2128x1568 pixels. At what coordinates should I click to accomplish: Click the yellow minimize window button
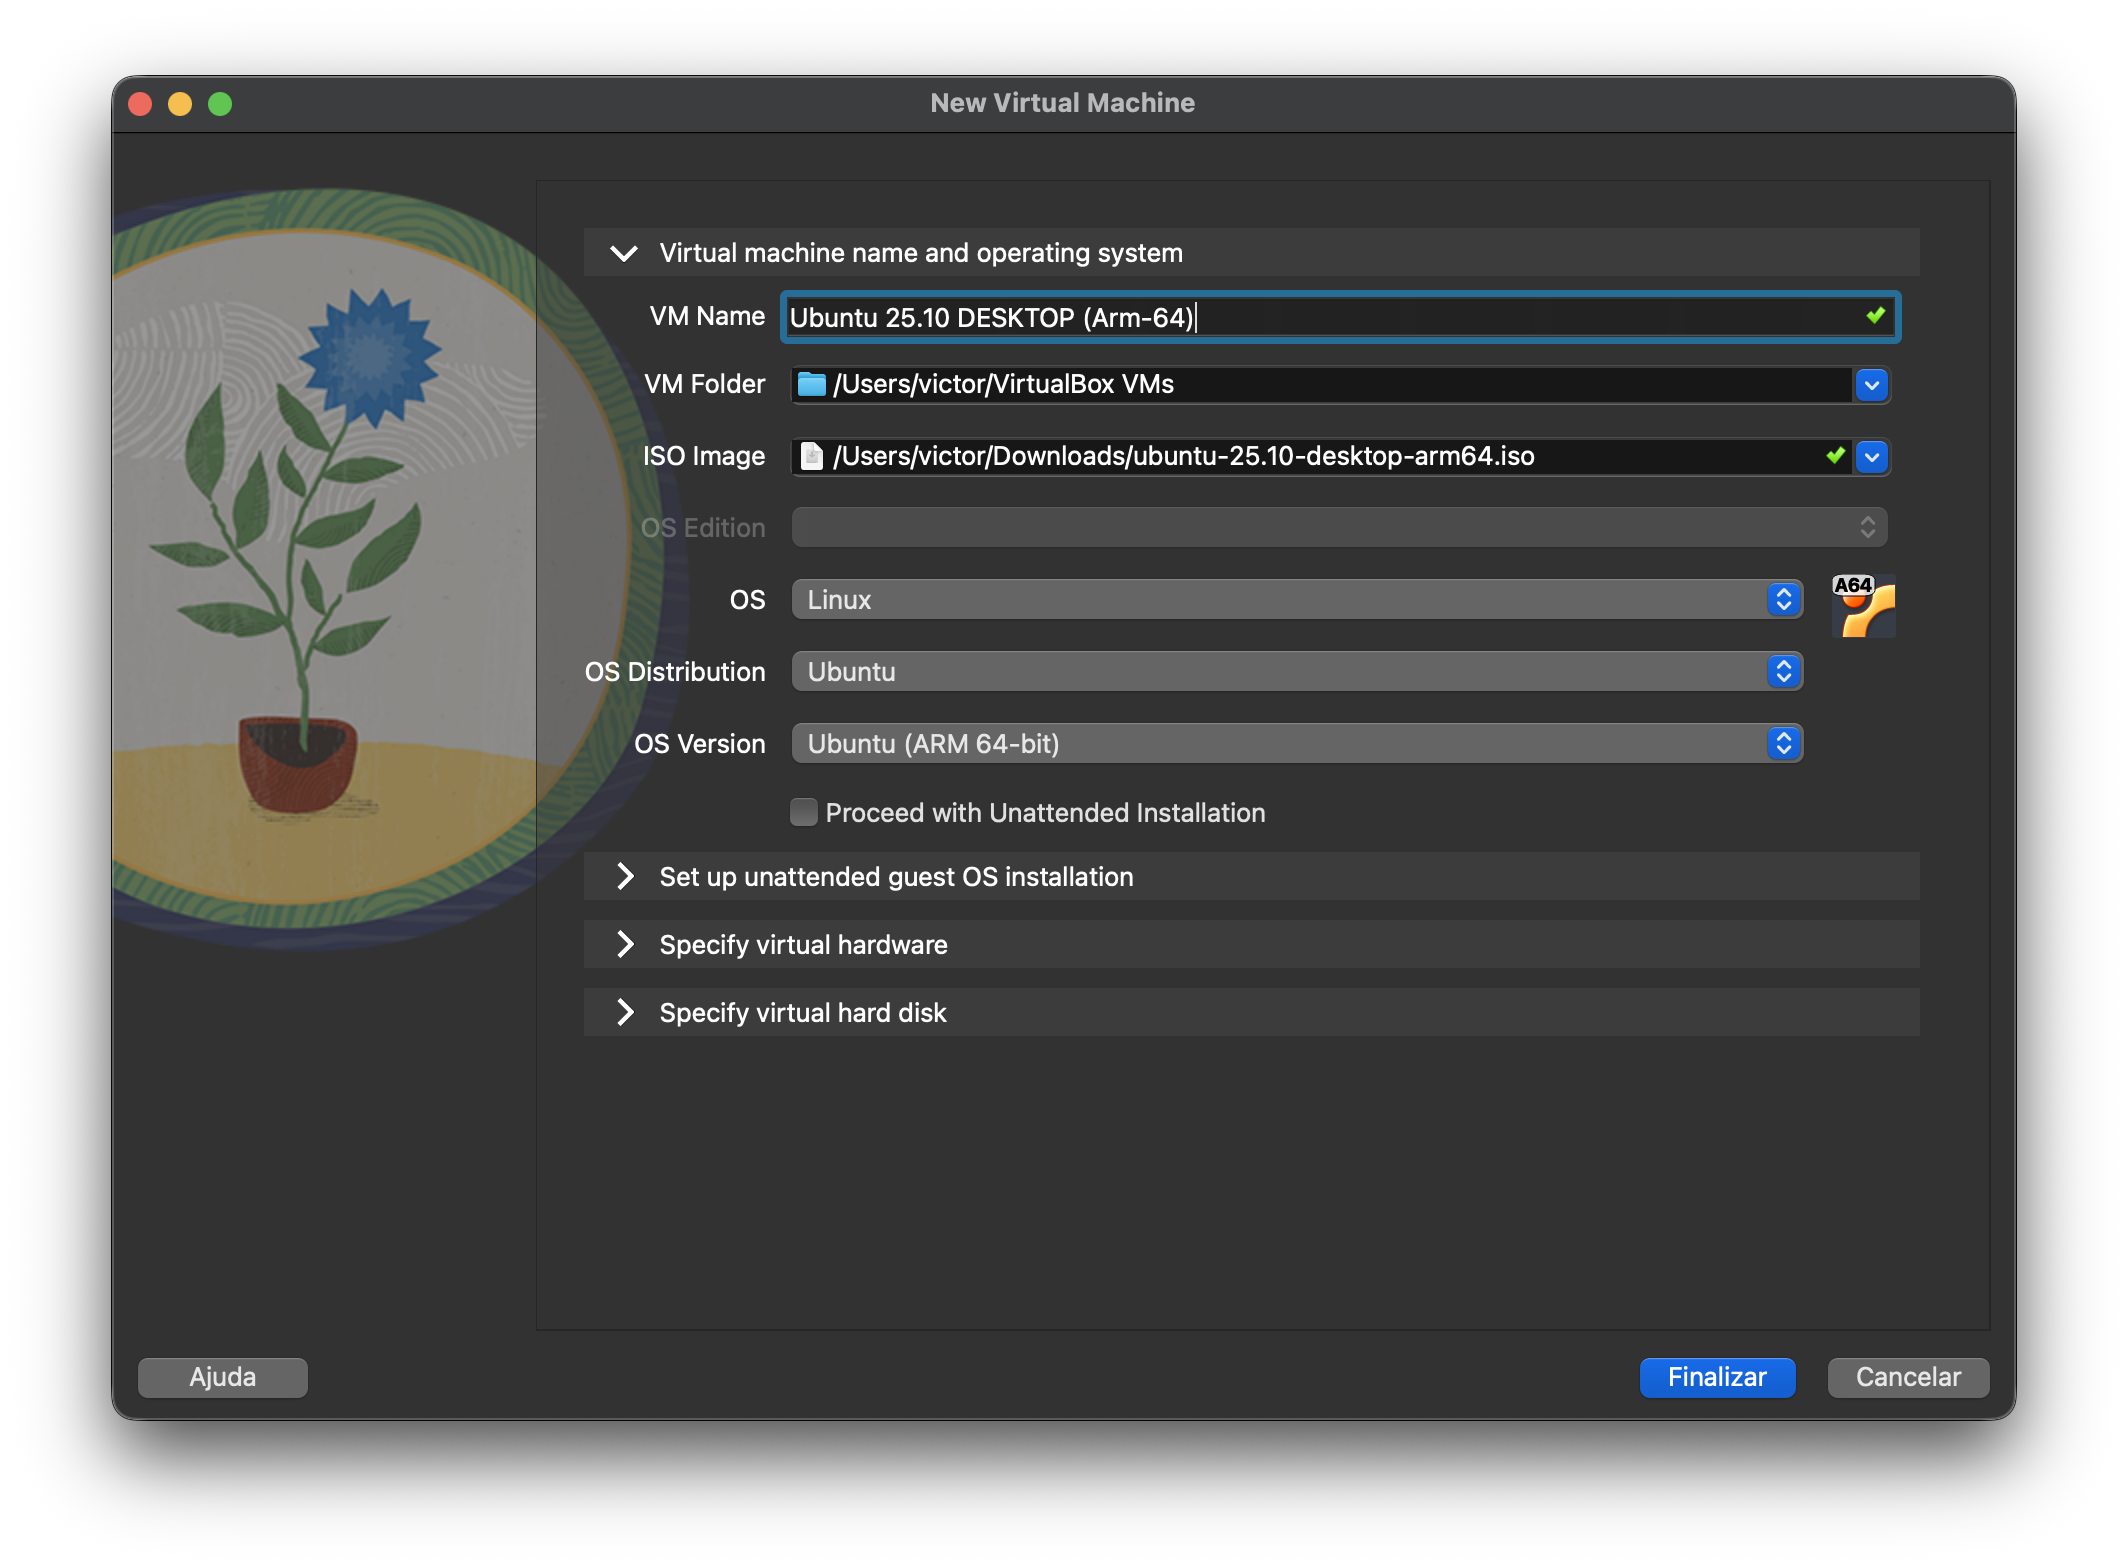pos(180,104)
